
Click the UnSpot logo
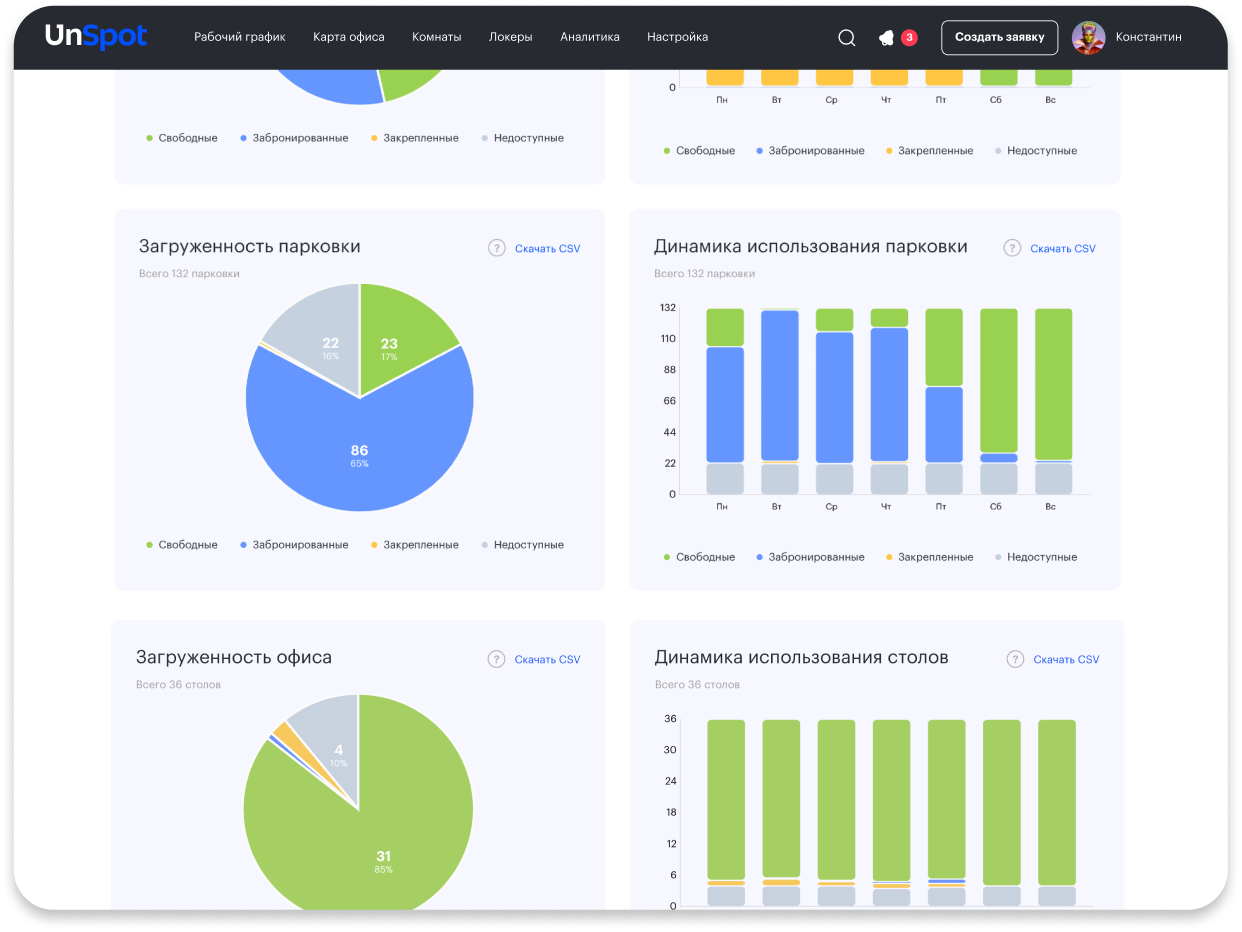(x=96, y=37)
